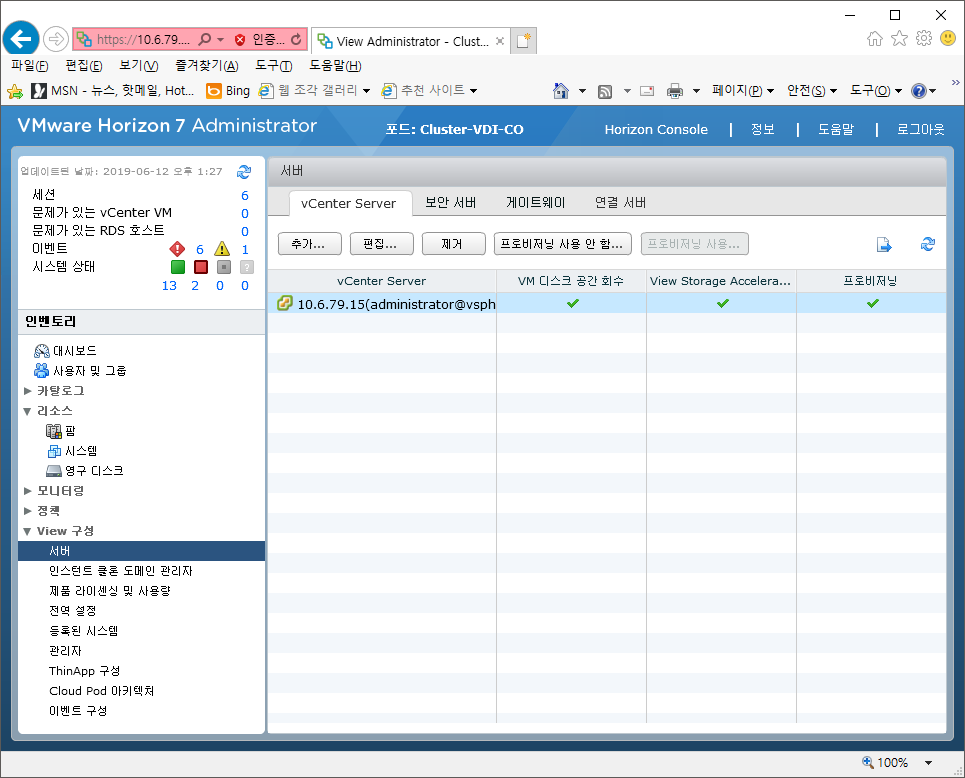Click the RSS feeds icon
This screenshot has width=965, height=778.
[605, 92]
